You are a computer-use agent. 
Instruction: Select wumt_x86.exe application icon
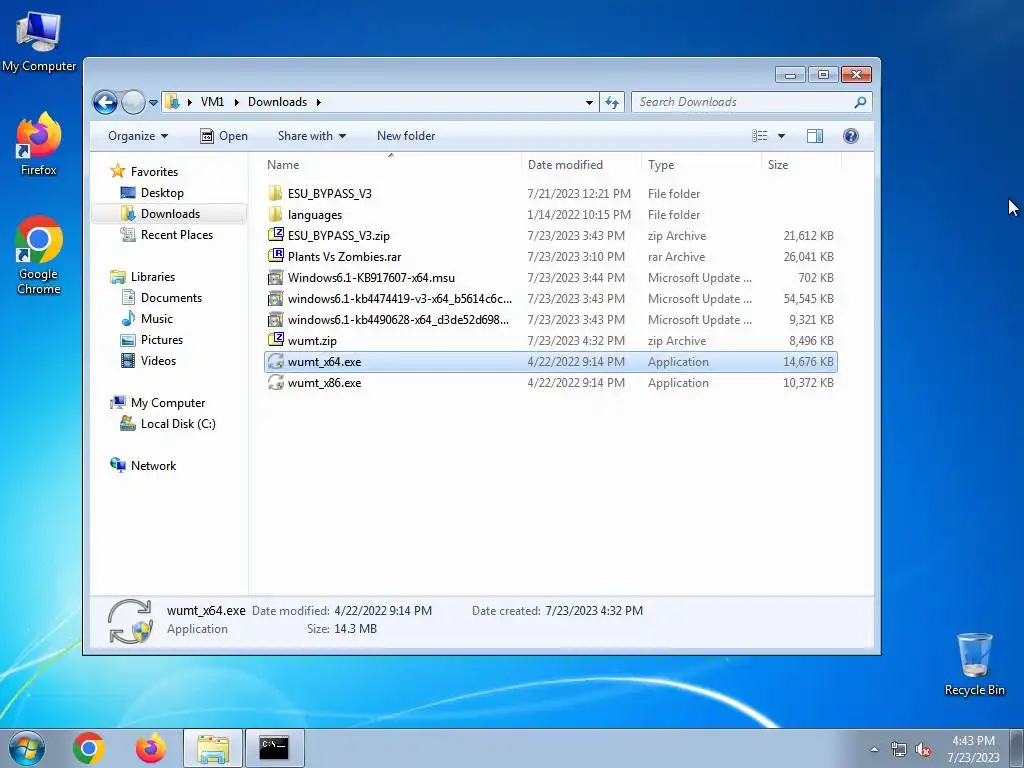coord(276,383)
